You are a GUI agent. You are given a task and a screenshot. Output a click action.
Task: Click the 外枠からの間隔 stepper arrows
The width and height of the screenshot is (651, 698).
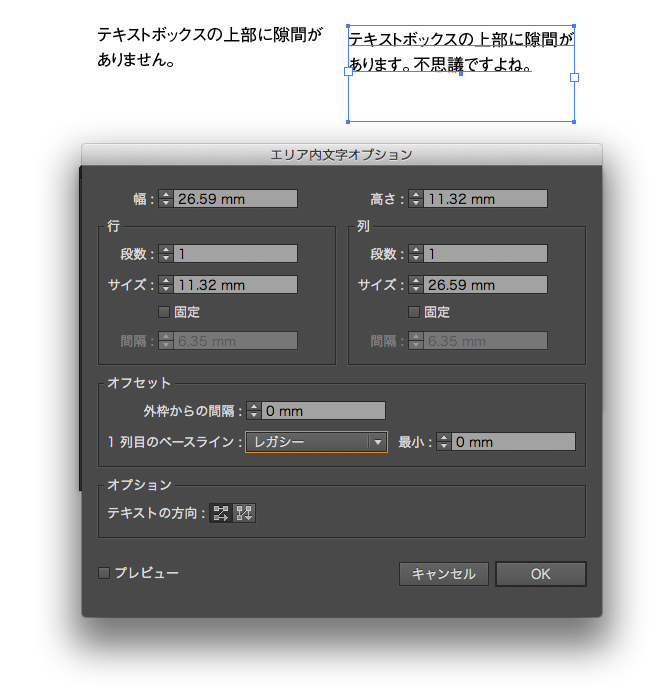click(x=254, y=410)
